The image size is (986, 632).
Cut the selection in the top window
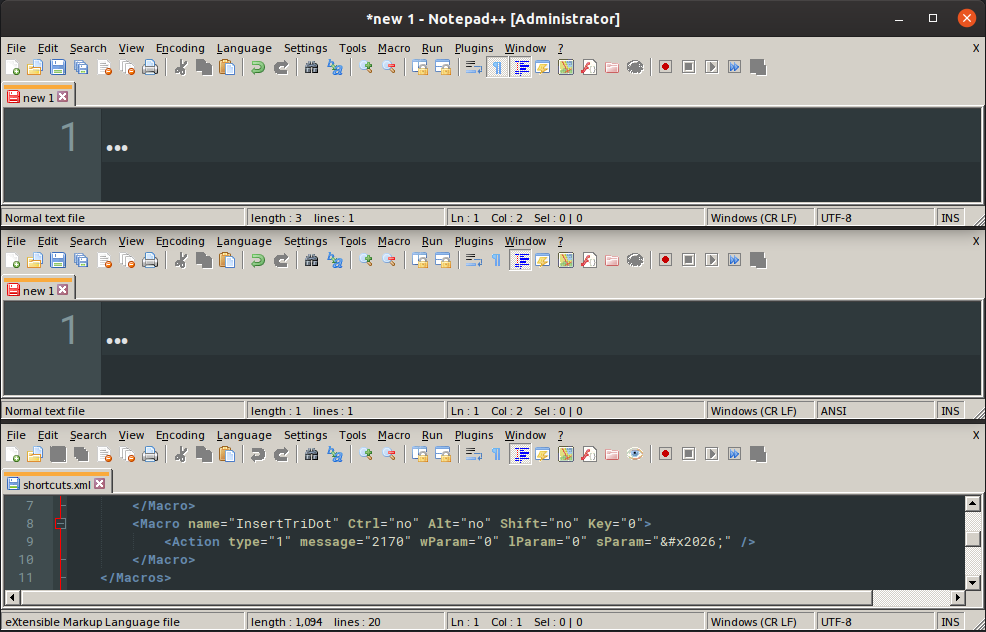tap(181, 67)
